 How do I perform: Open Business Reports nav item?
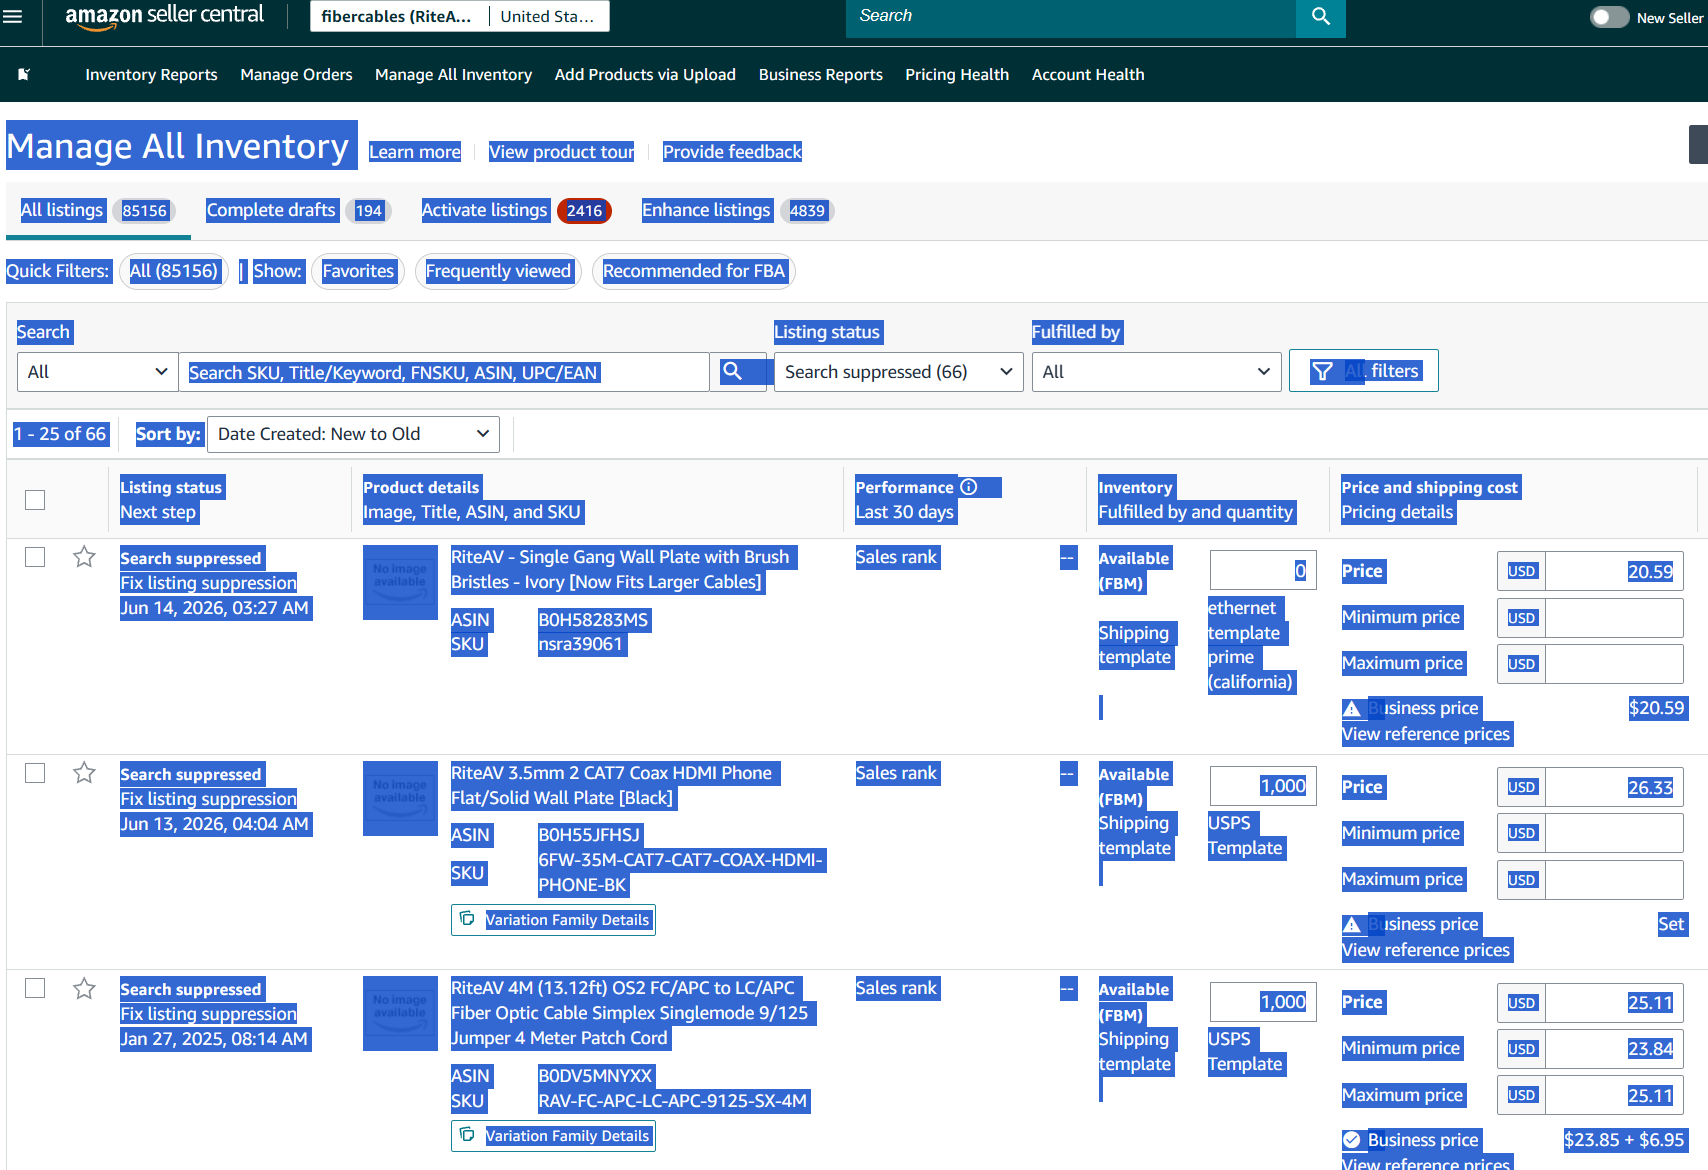(x=821, y=74)
